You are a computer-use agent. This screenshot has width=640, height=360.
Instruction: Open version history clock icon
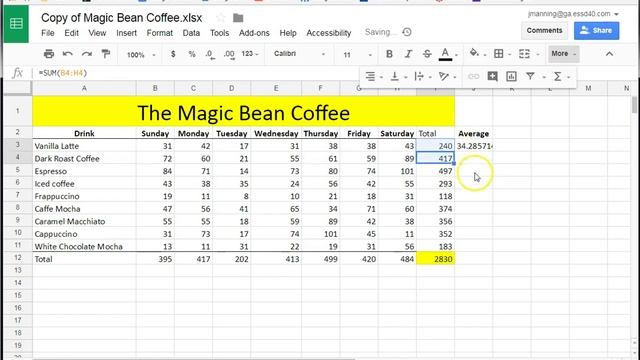[407, 32]
